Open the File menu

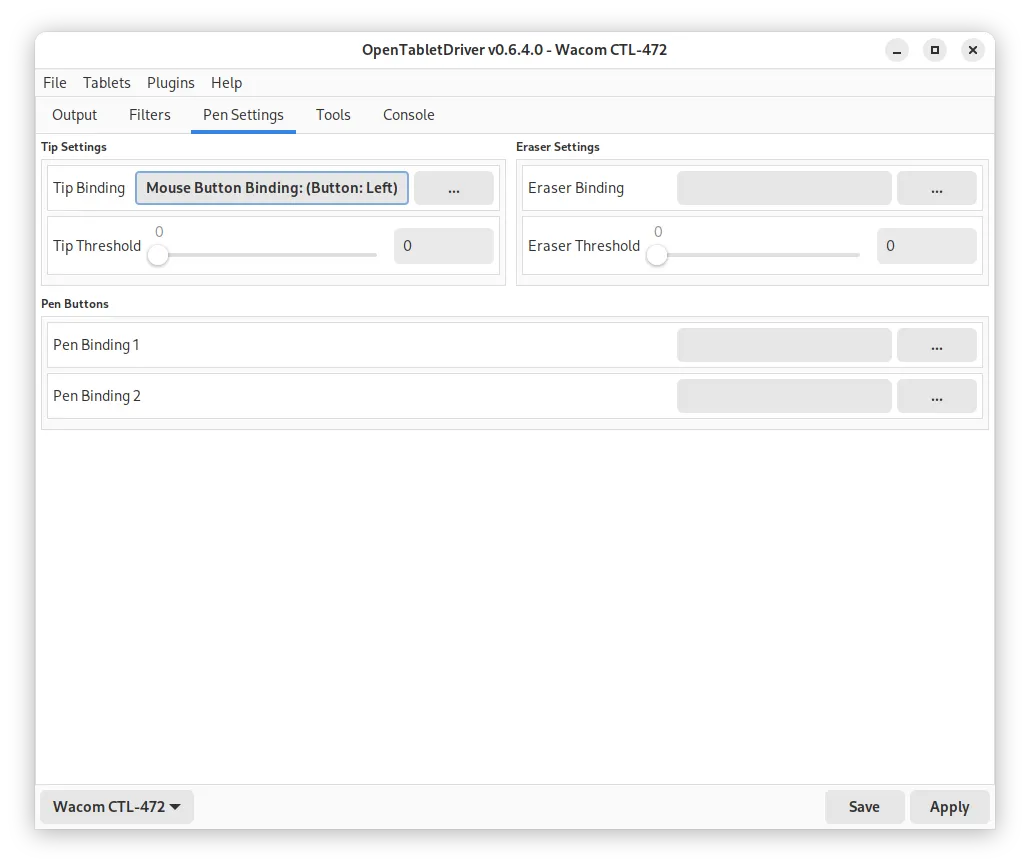pos(55,83)
